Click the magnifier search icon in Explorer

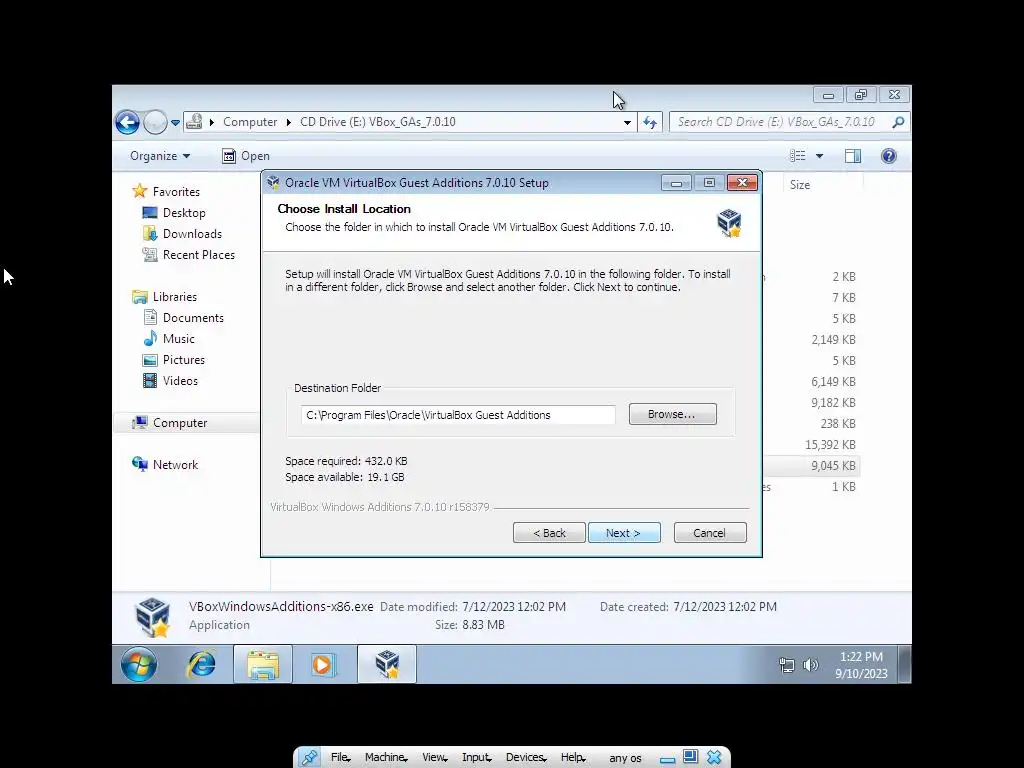tap(899, 122)
